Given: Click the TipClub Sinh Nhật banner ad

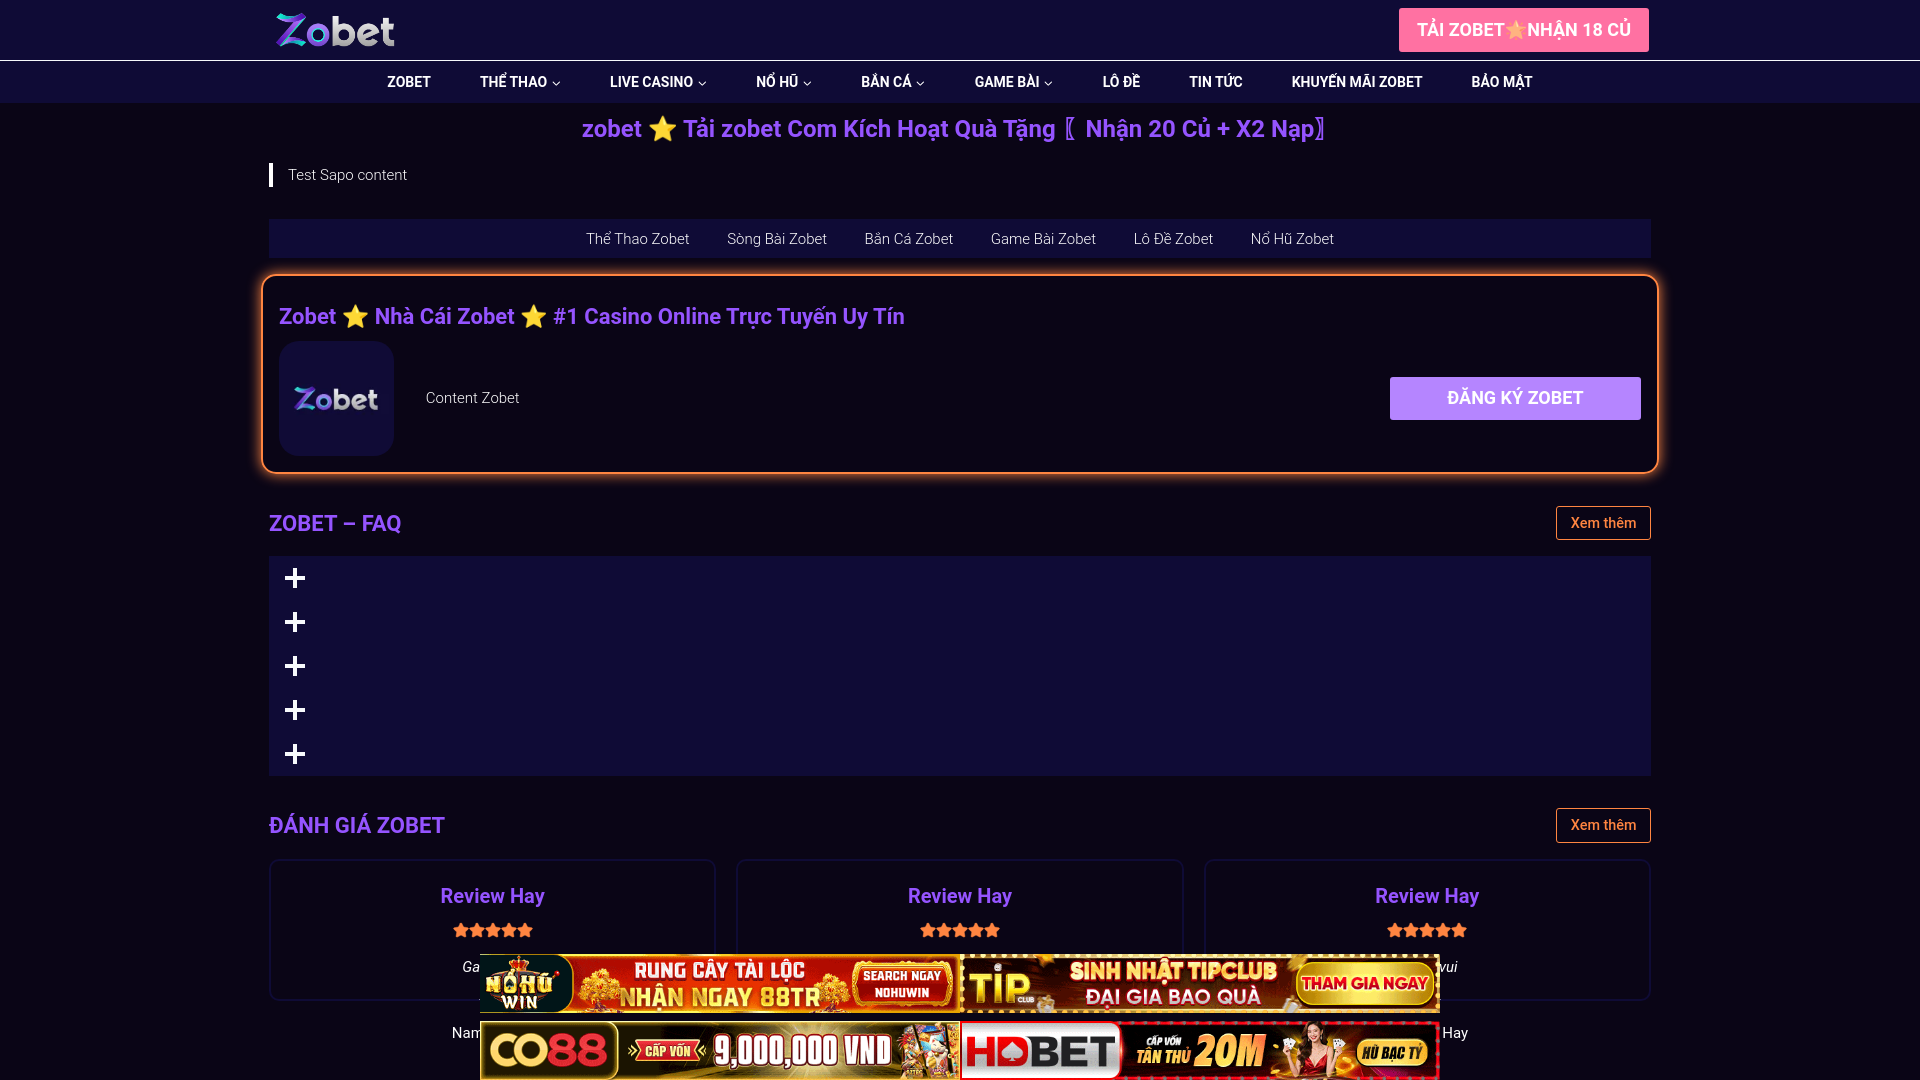Looking at the screenshot, I should coord(1200,984).
